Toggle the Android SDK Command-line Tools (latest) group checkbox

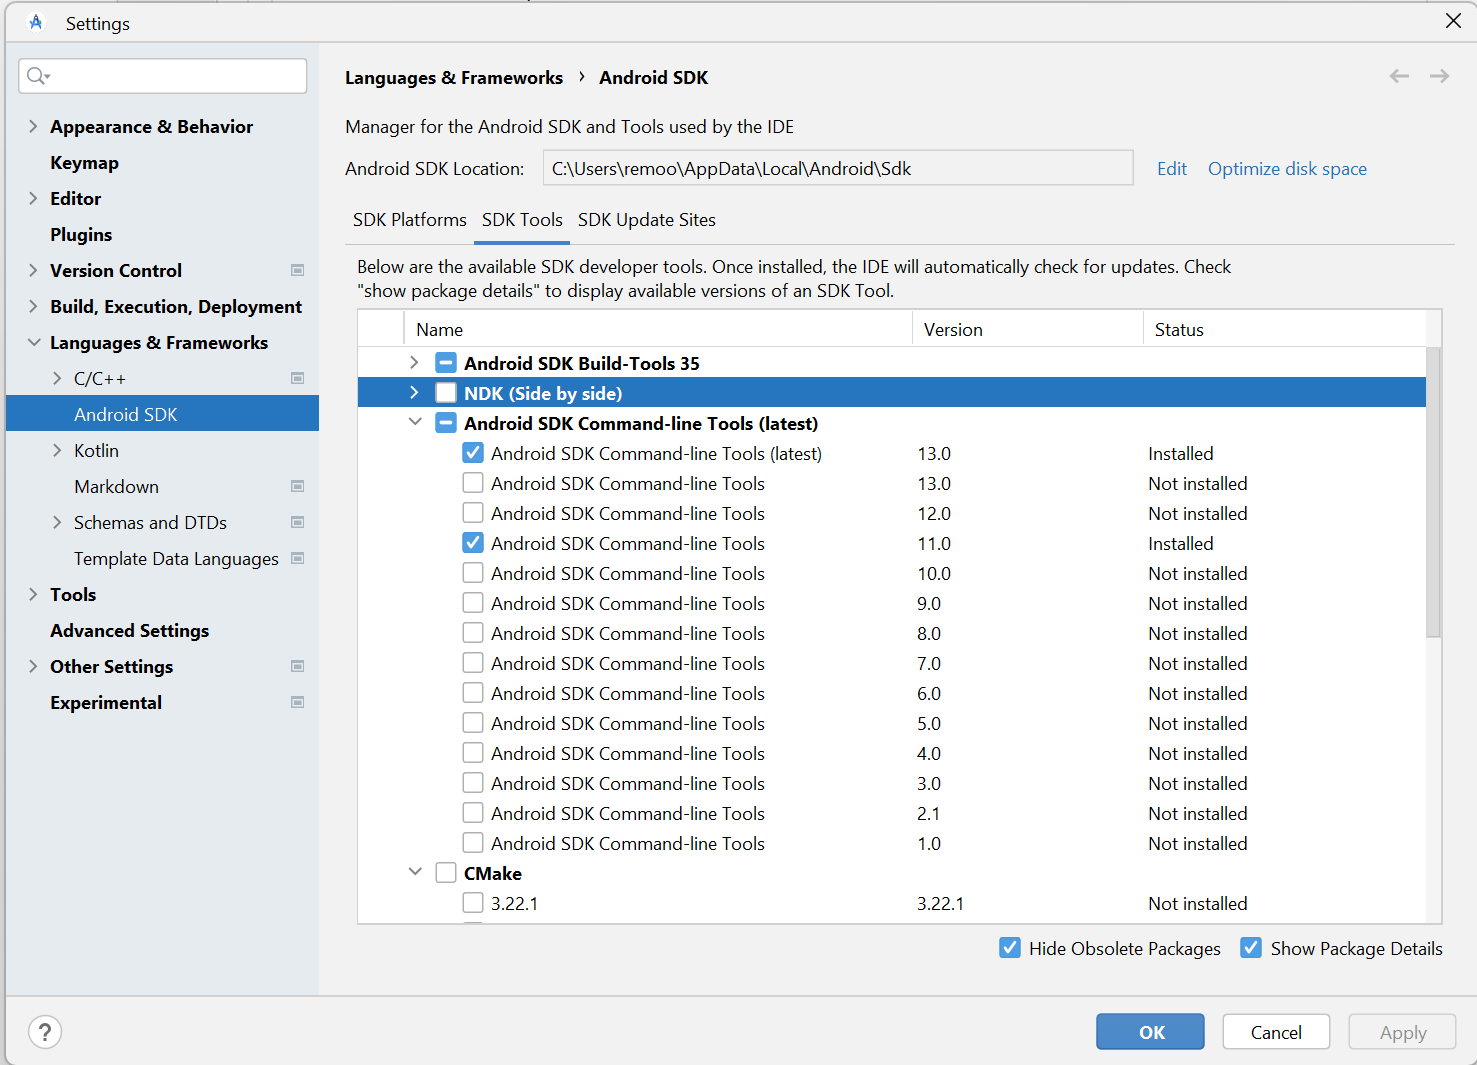tap(446, 423)
